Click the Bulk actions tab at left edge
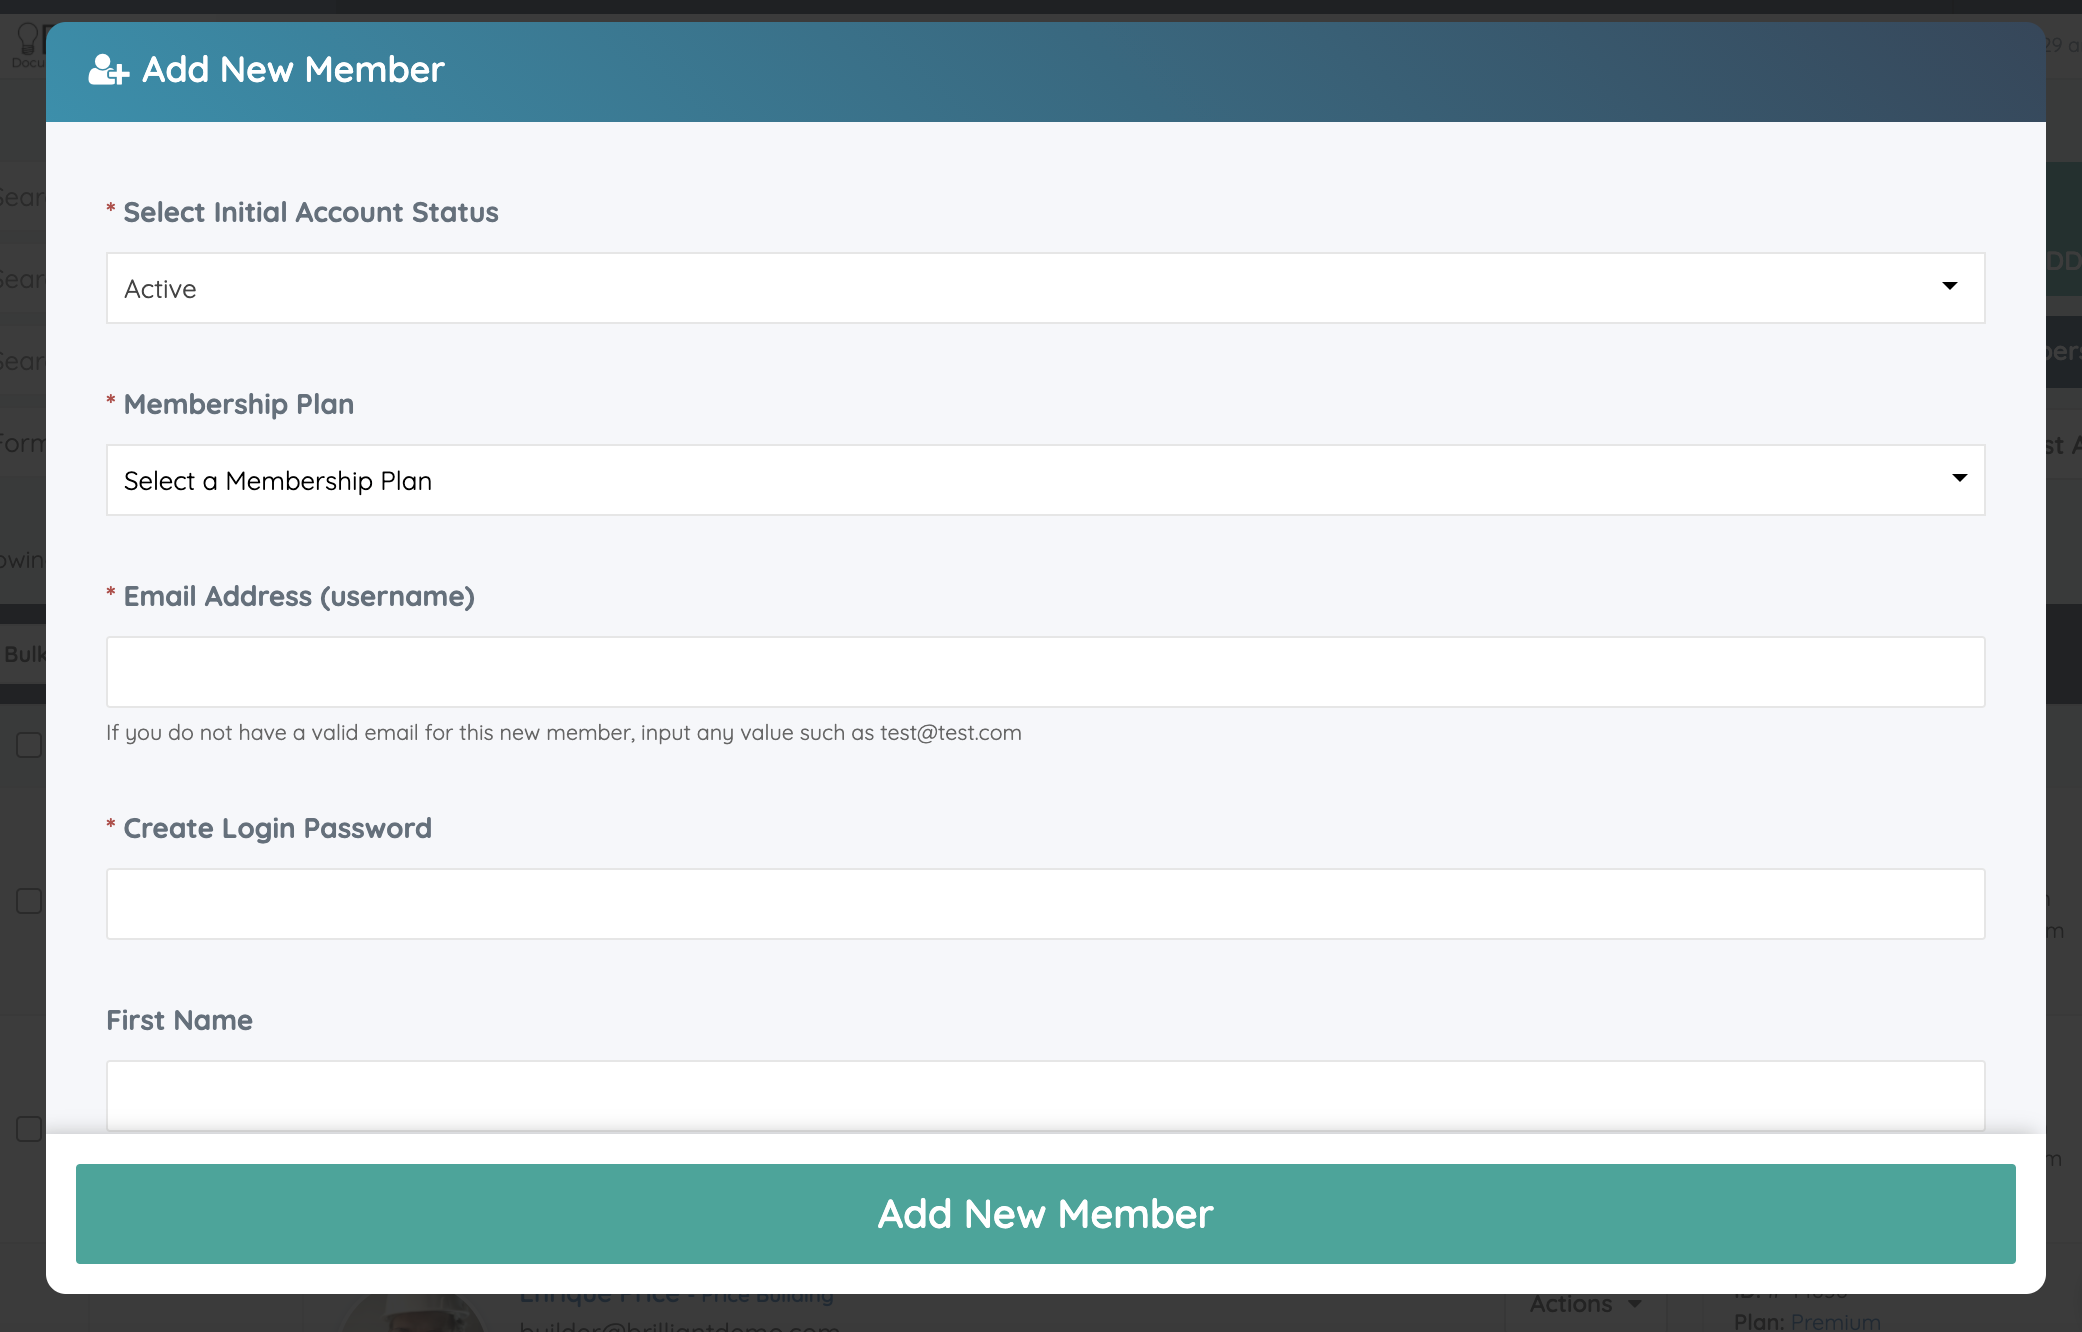Image resolution: width=2082 pixels, height=1332 pixels. click(x=24, y=654)
